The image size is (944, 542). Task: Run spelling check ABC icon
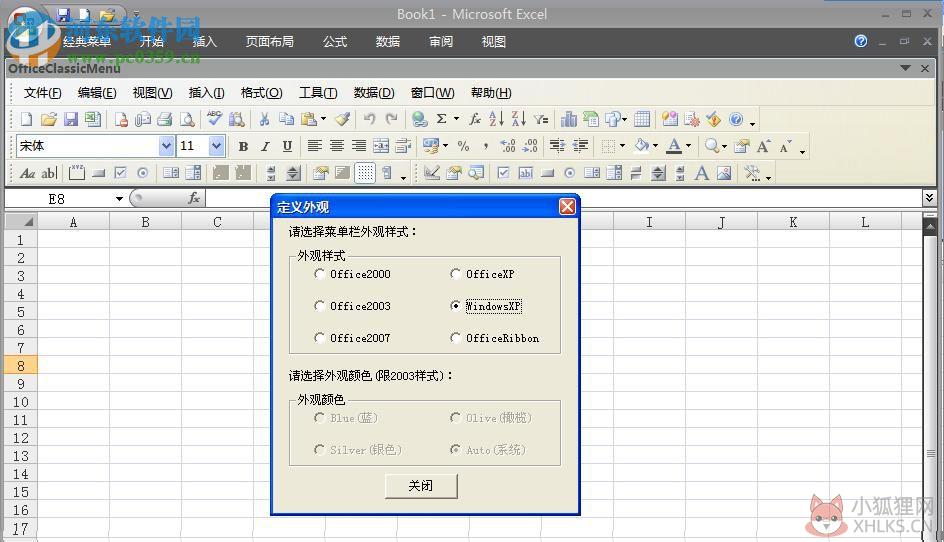click(x=214, y=118)
